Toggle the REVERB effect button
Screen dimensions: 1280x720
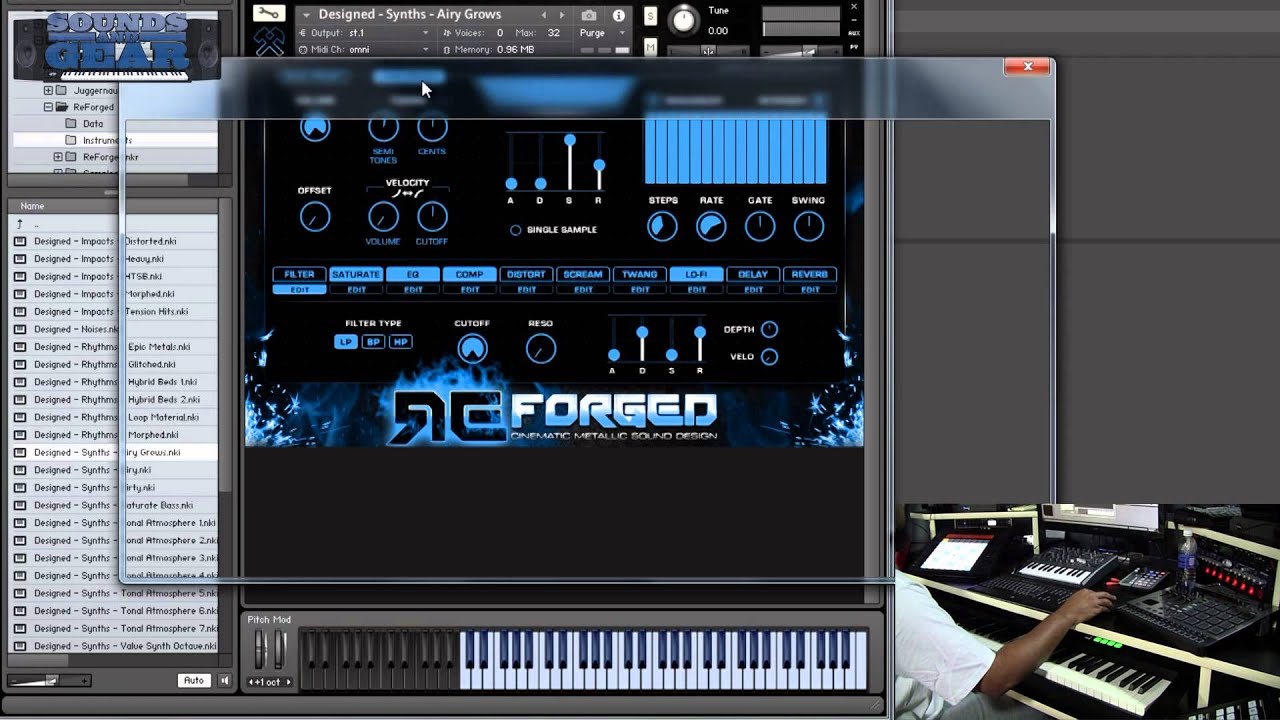pyautogui.click(x=810, y=274)
